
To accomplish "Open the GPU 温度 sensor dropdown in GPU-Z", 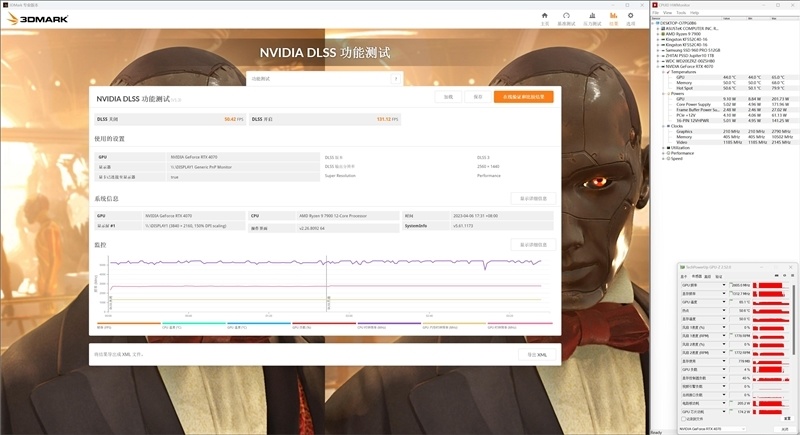I will pos(723,302).
